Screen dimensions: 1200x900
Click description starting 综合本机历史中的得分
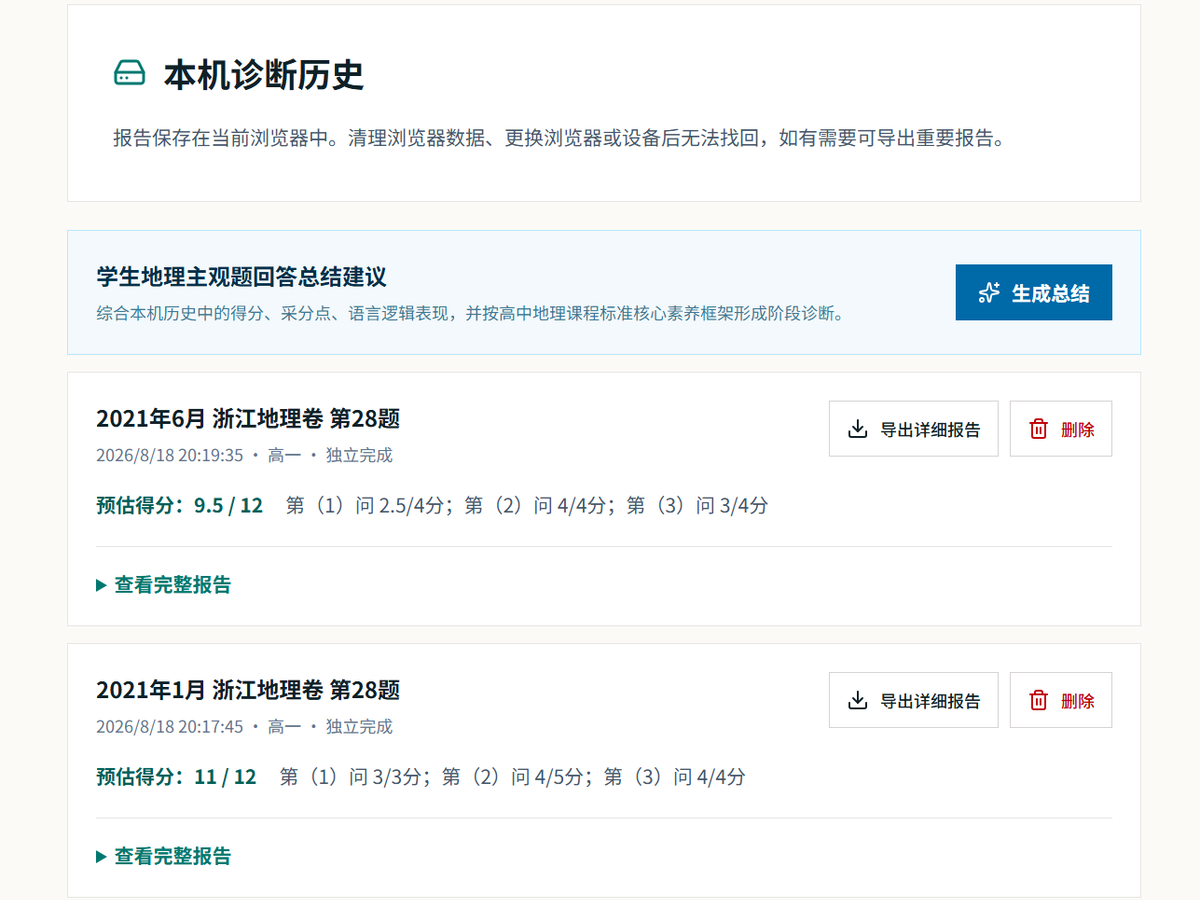click(x=470, y=313)
